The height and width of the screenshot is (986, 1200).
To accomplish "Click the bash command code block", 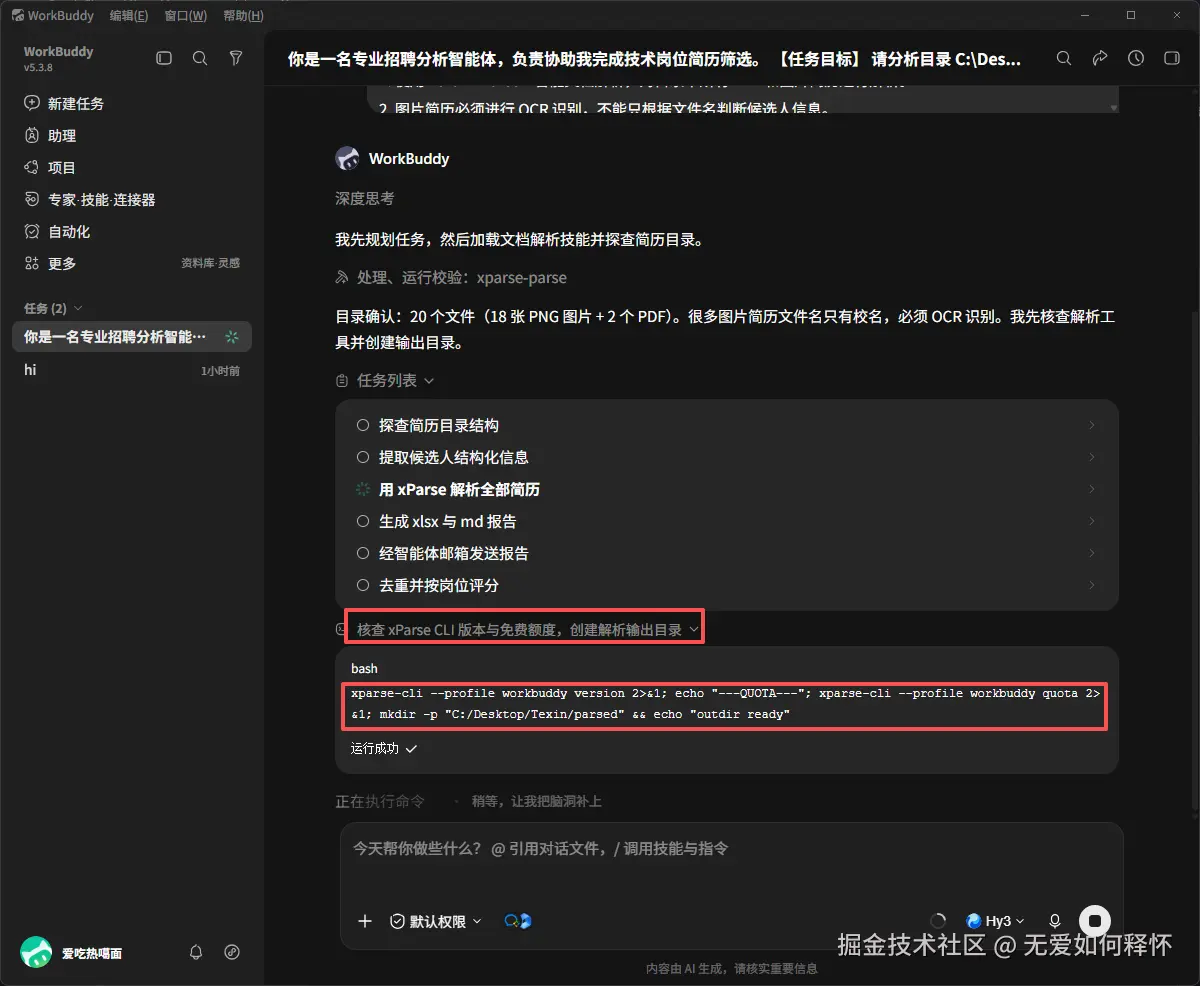I will pos(725,704).
